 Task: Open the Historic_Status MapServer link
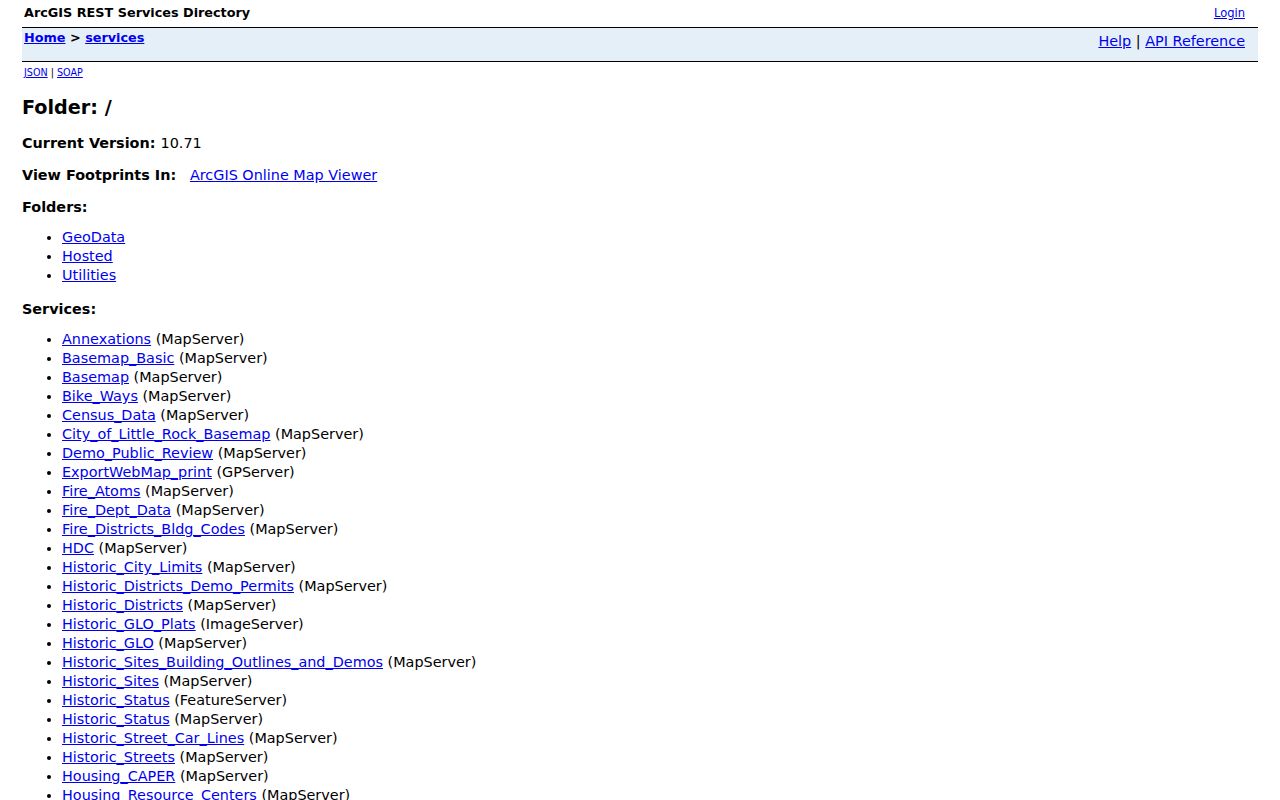click(x=116, y=719)
